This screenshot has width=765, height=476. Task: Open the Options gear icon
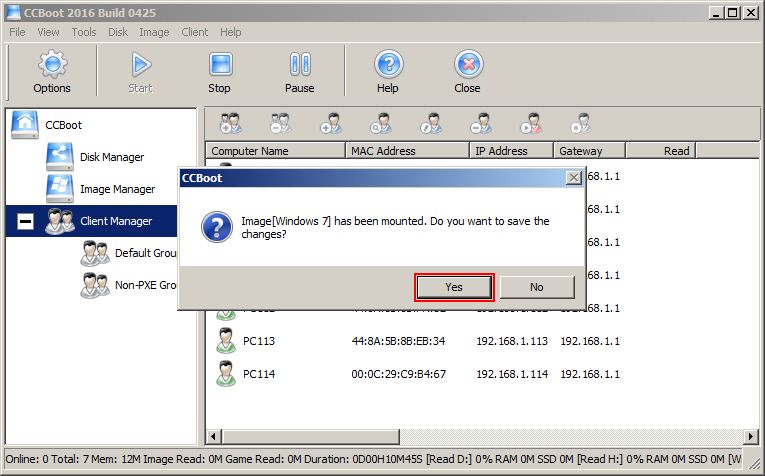(x=52, y=64)
